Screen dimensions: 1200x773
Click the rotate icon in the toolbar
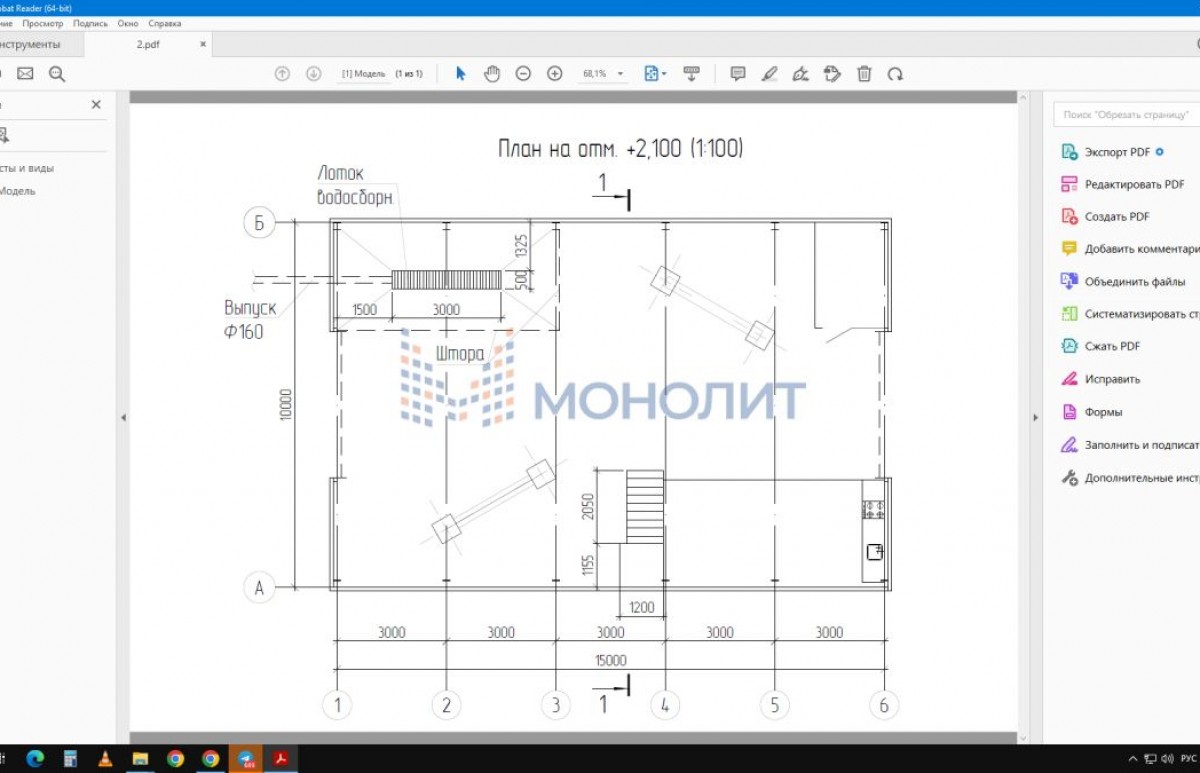pyautogui.click(x=896, y=74)
